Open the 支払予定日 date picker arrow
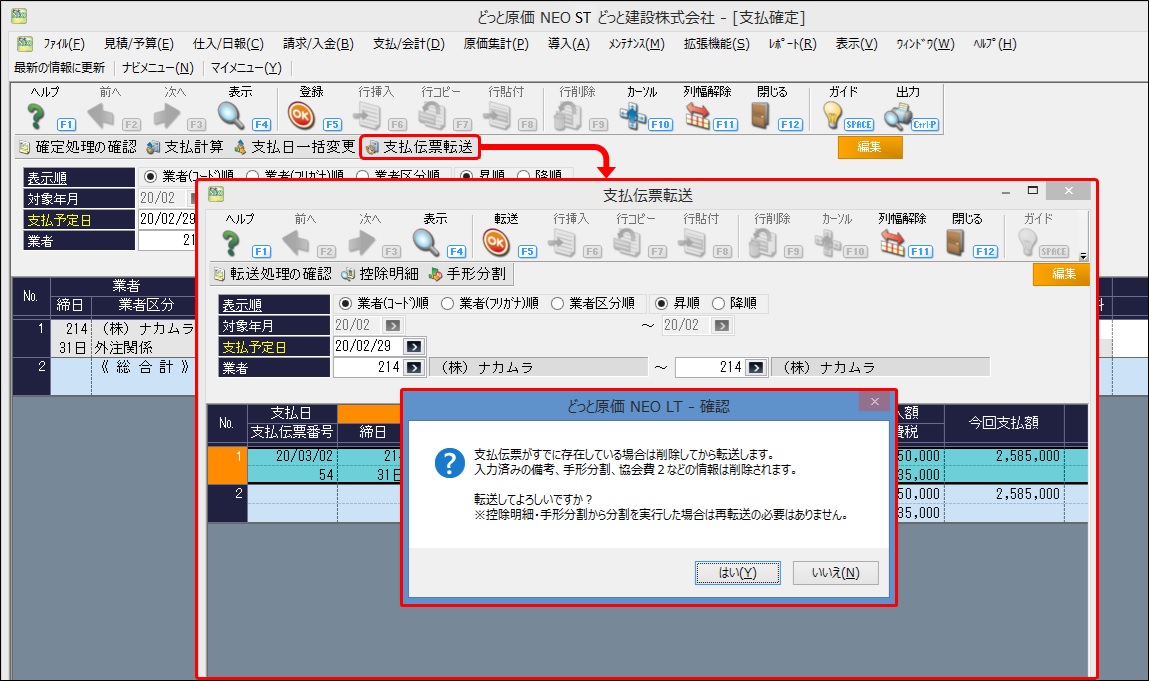Image resolution: width=1149 pixels, height=681 pixels. [413, 347]
